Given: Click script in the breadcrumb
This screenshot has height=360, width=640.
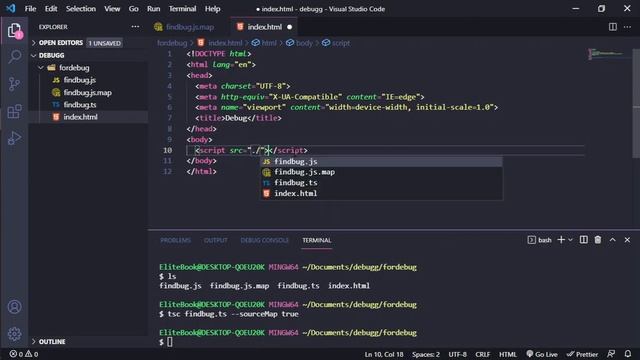Looking at the screenshot, I should (341, 43).
